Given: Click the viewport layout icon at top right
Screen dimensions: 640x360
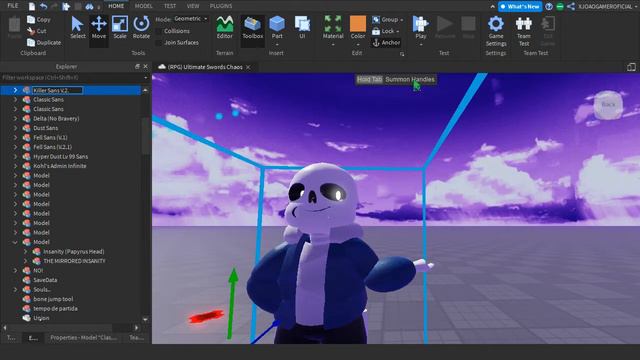Looking at the screenshot, I should (x=631, y=67).
